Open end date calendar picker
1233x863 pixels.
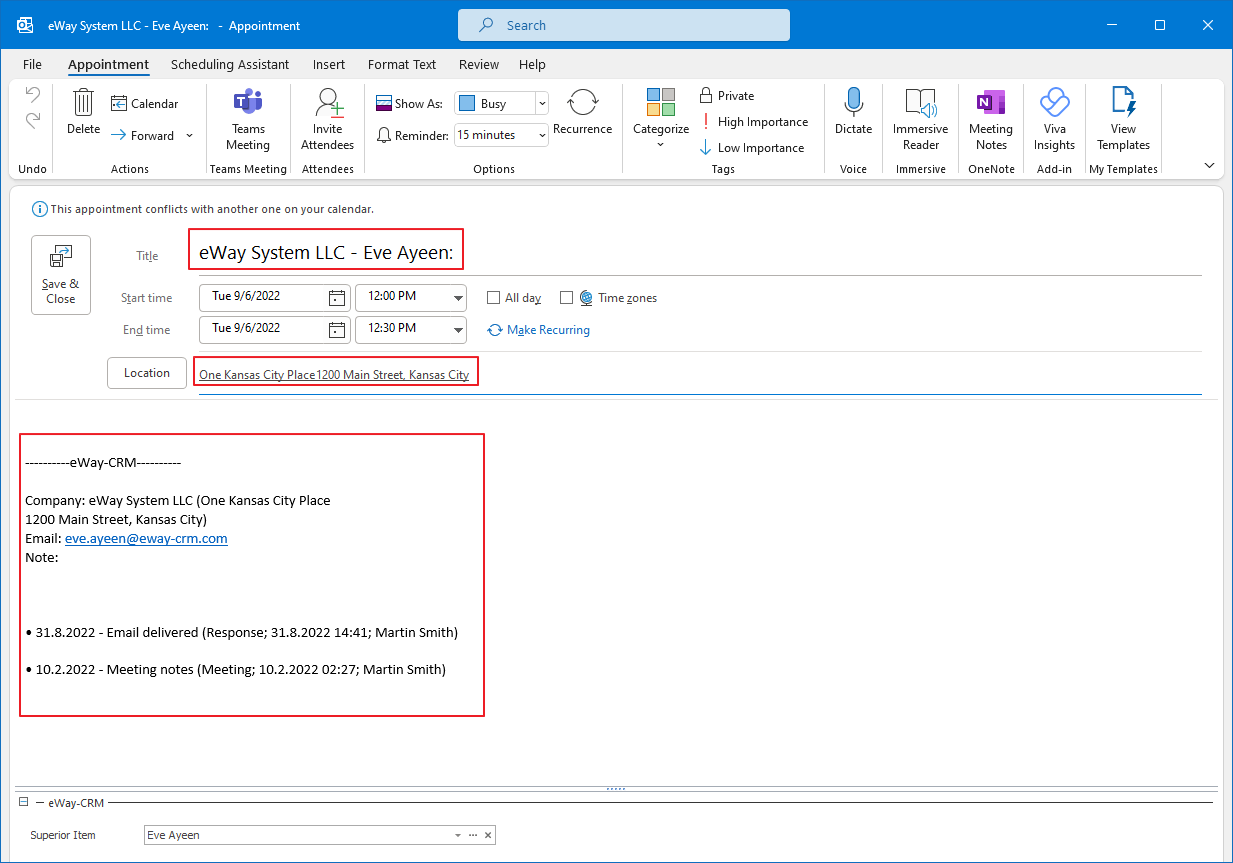[x=337, y=329]
